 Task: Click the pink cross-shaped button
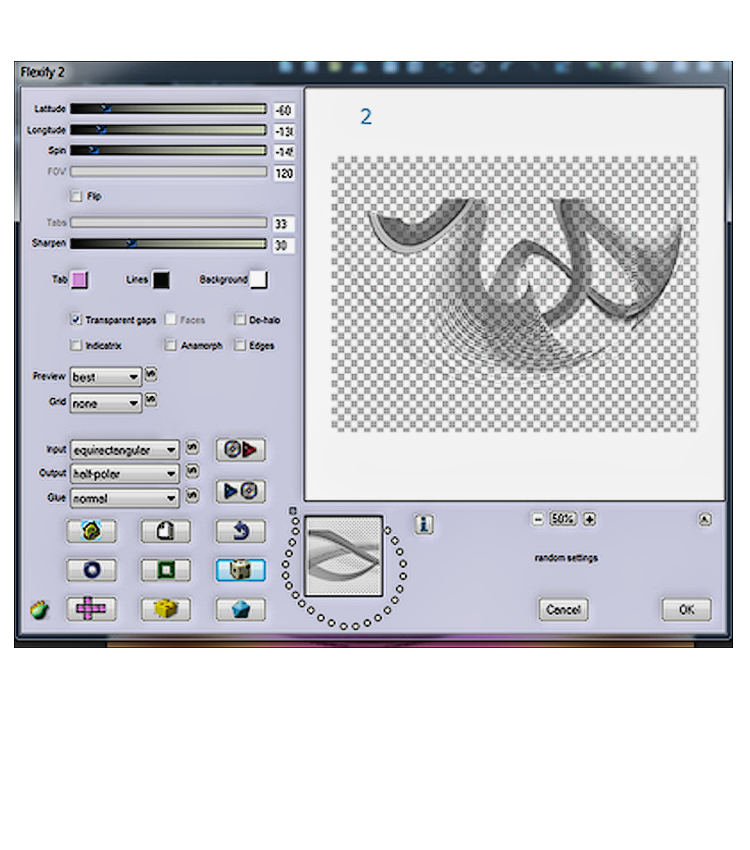coord(91,609)
